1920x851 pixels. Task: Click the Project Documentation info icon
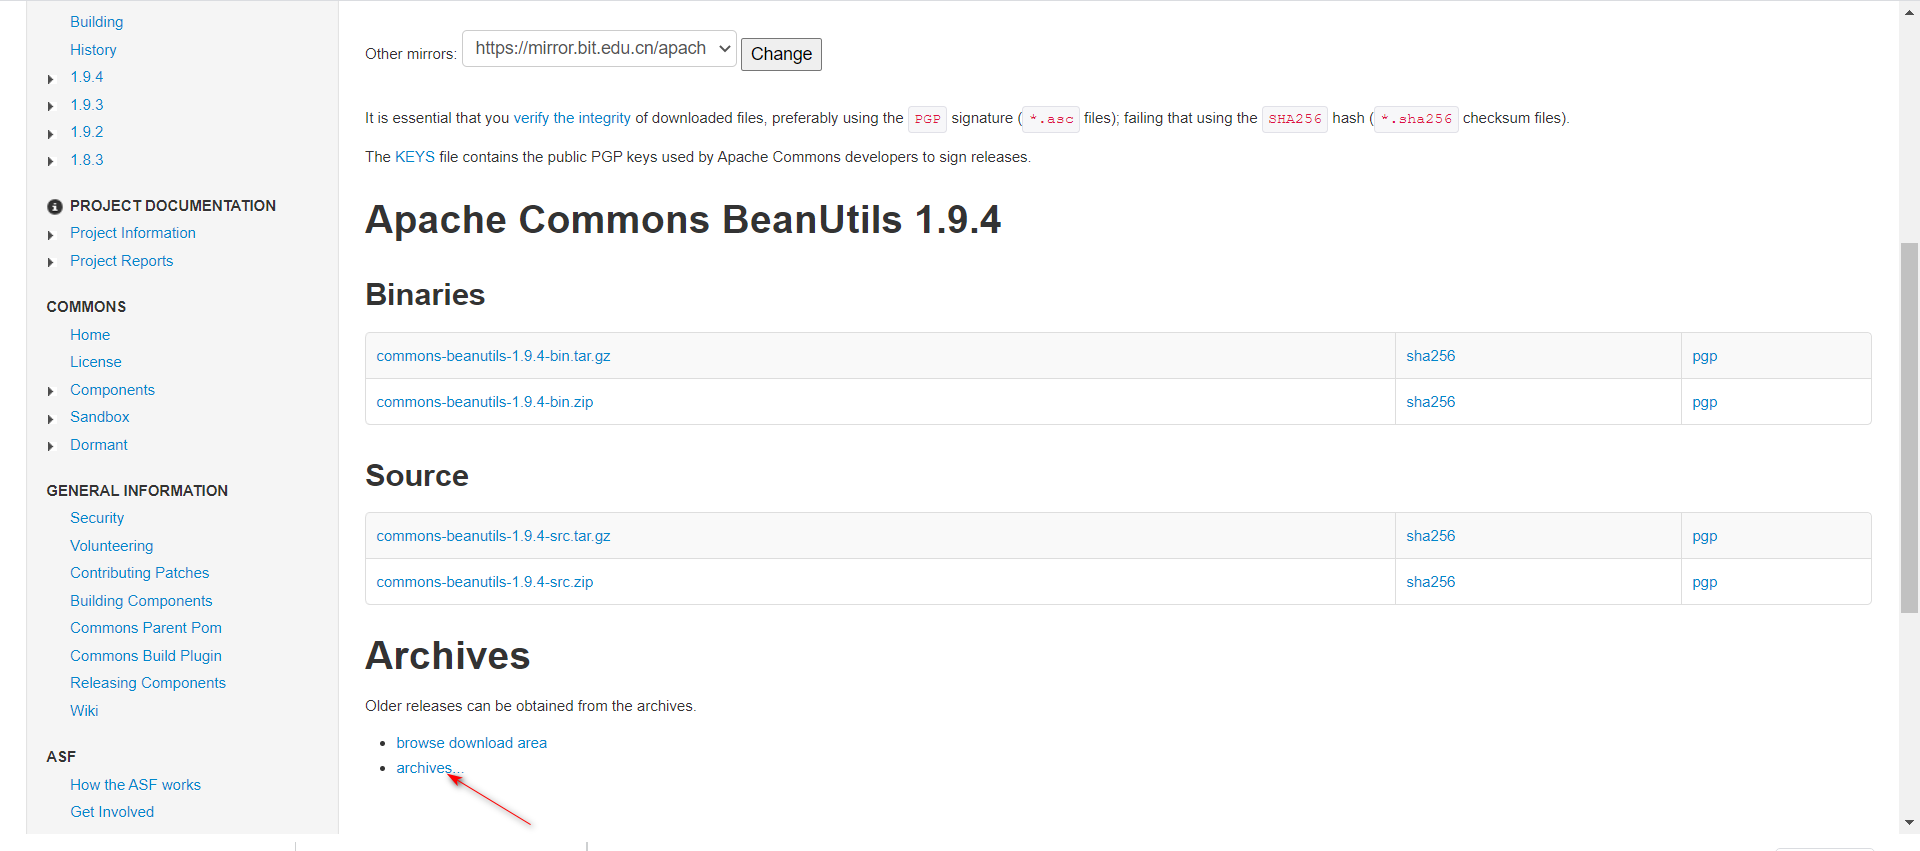[55, 207]
